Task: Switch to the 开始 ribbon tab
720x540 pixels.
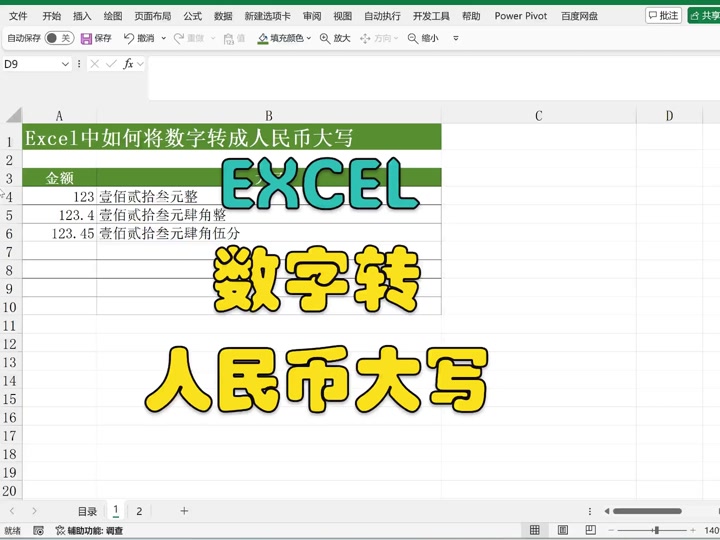Action: (51, 16)
